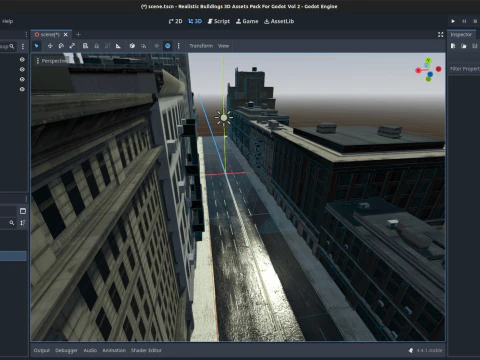Select the Inspector tab
Screen dimensions: 480x360
click(461, 35)
